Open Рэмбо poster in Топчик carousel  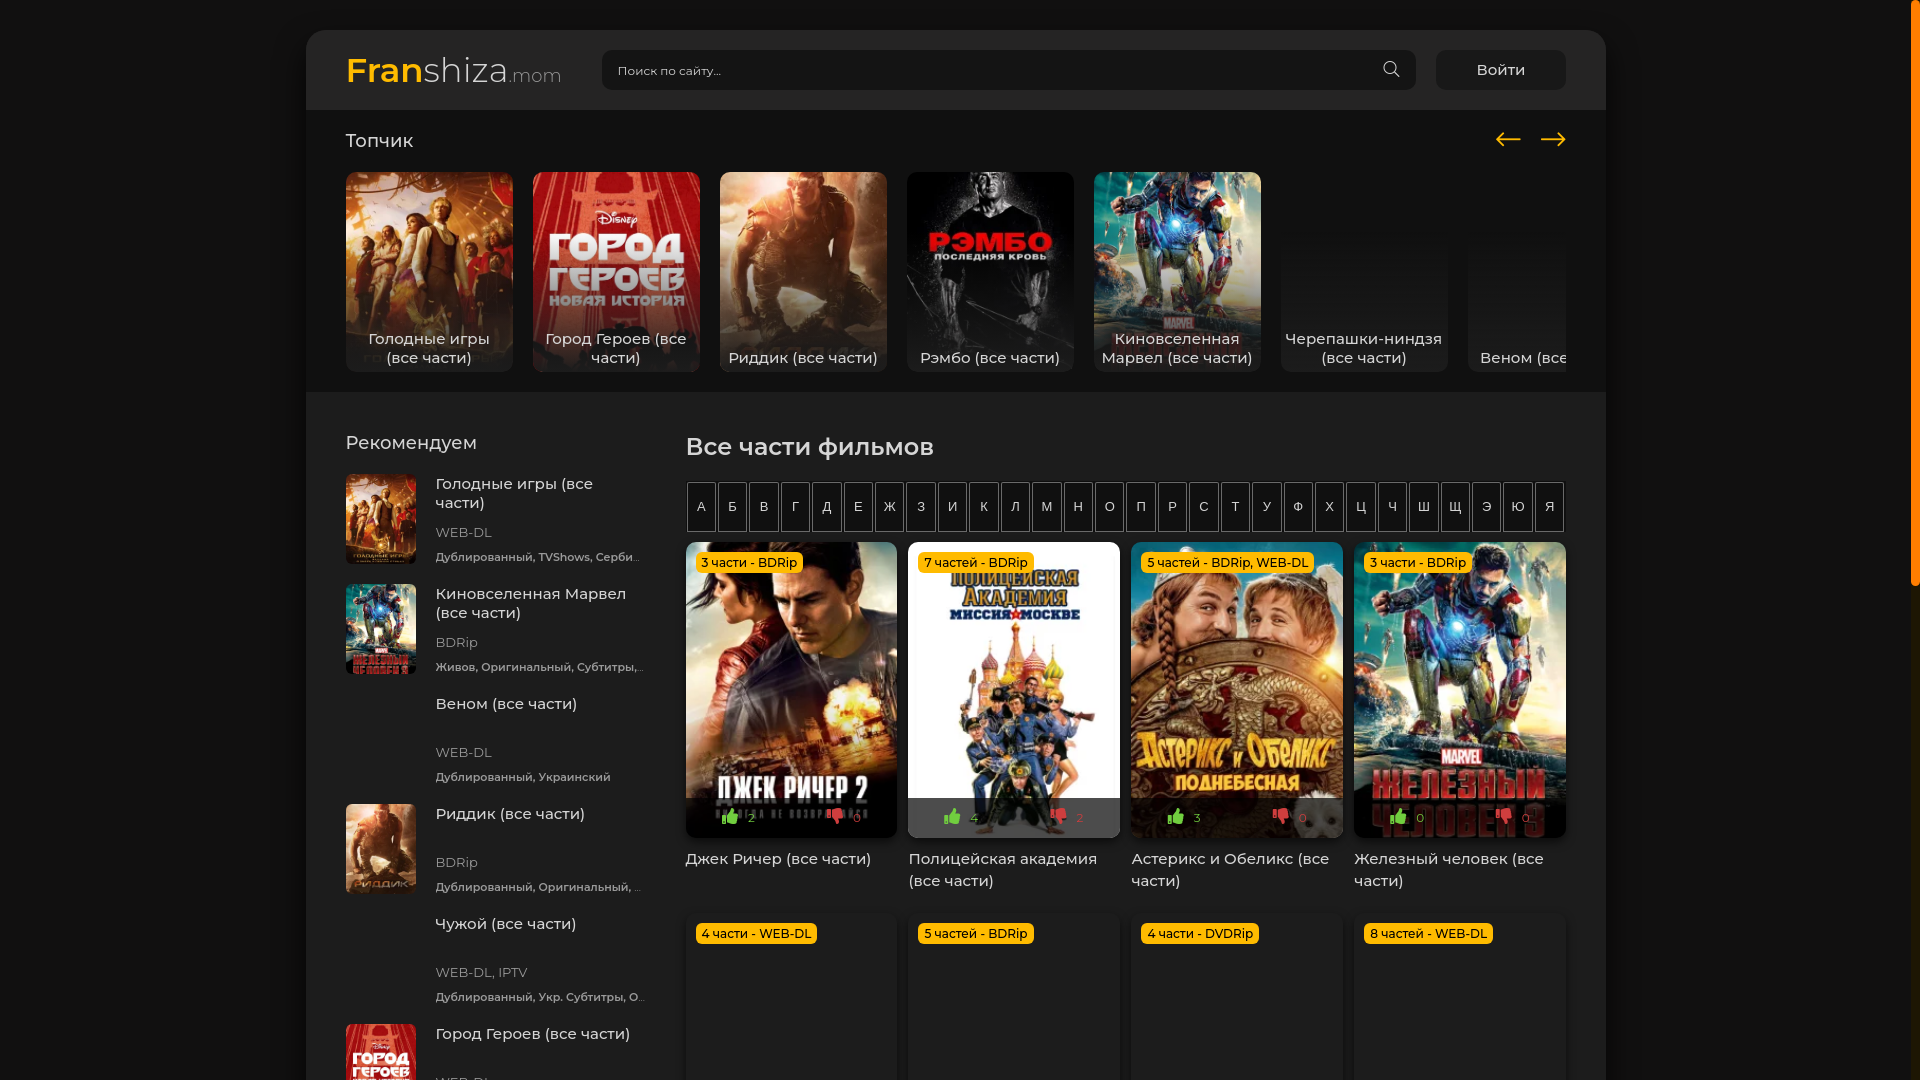tap(990, 272)
